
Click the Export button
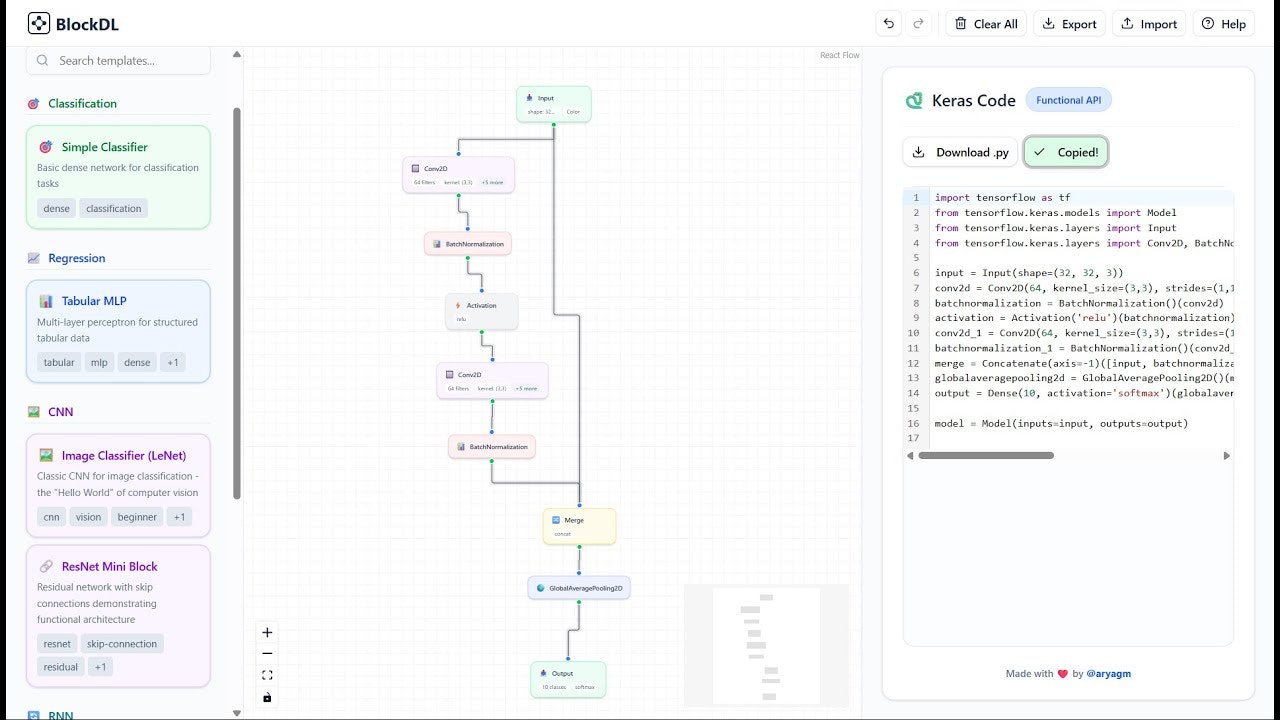1069,23
